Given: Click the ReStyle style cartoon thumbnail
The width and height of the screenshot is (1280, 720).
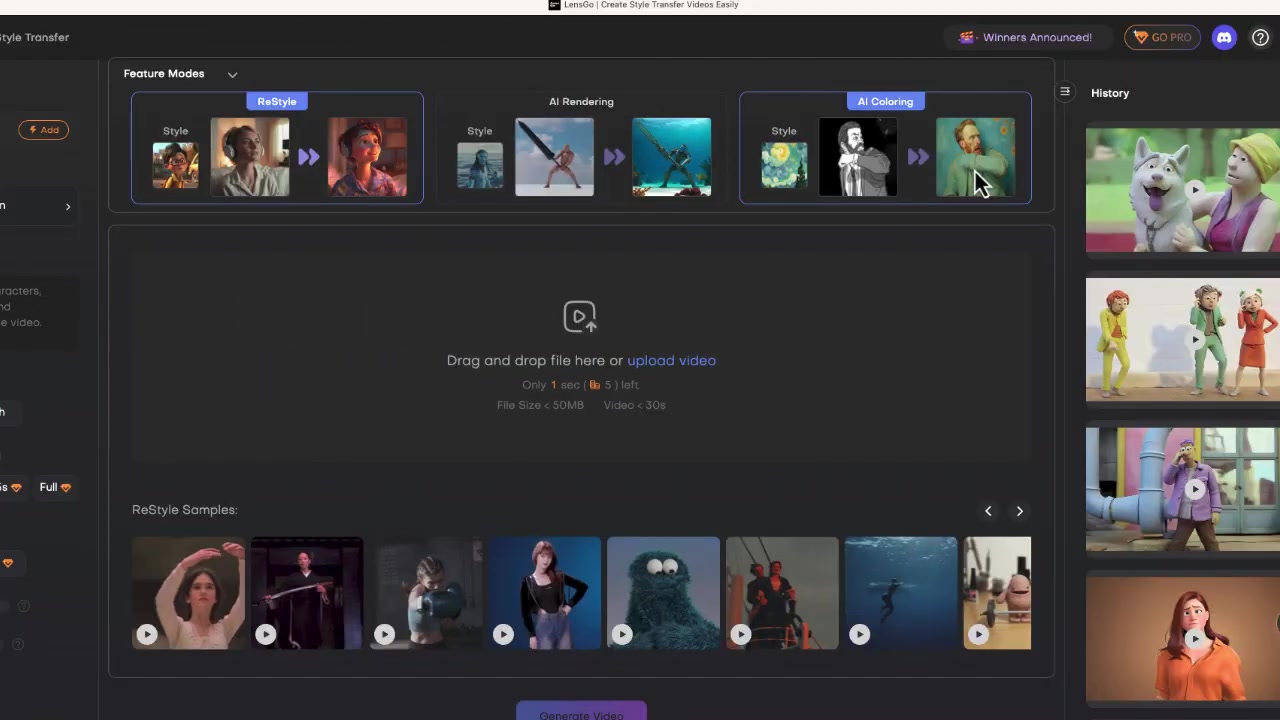Looking at the screenshot, I should [175, 166].
